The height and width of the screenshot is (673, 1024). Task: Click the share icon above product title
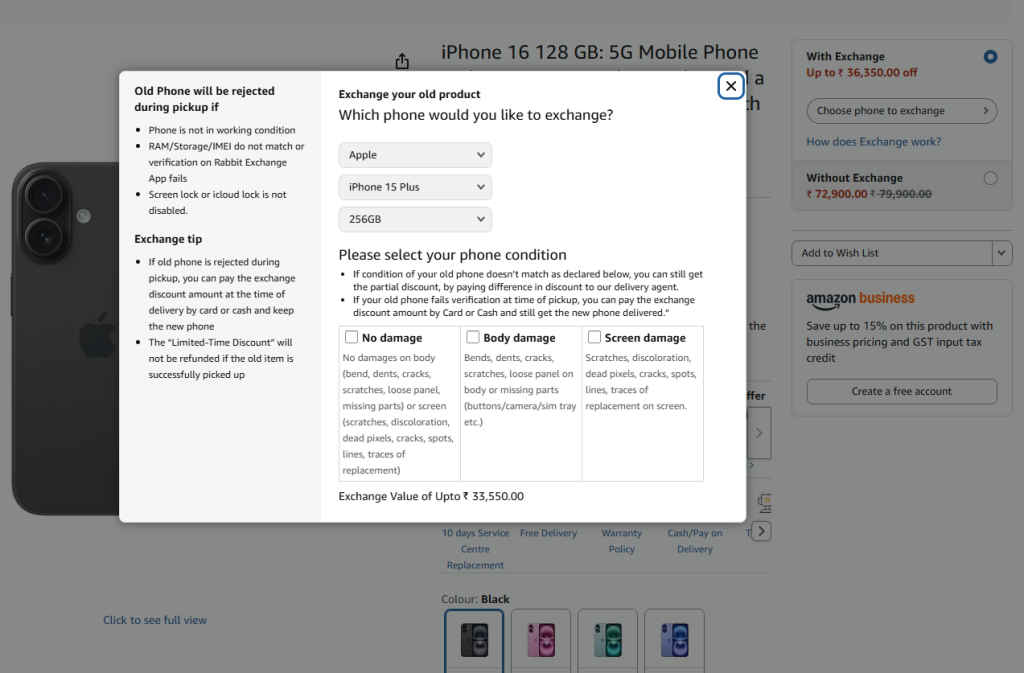pos(401,60)
